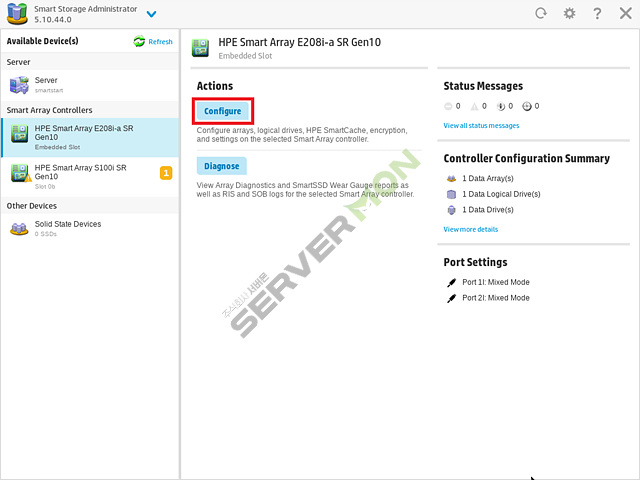Click the critical status message count icon
640x480 pixels.
448,107
